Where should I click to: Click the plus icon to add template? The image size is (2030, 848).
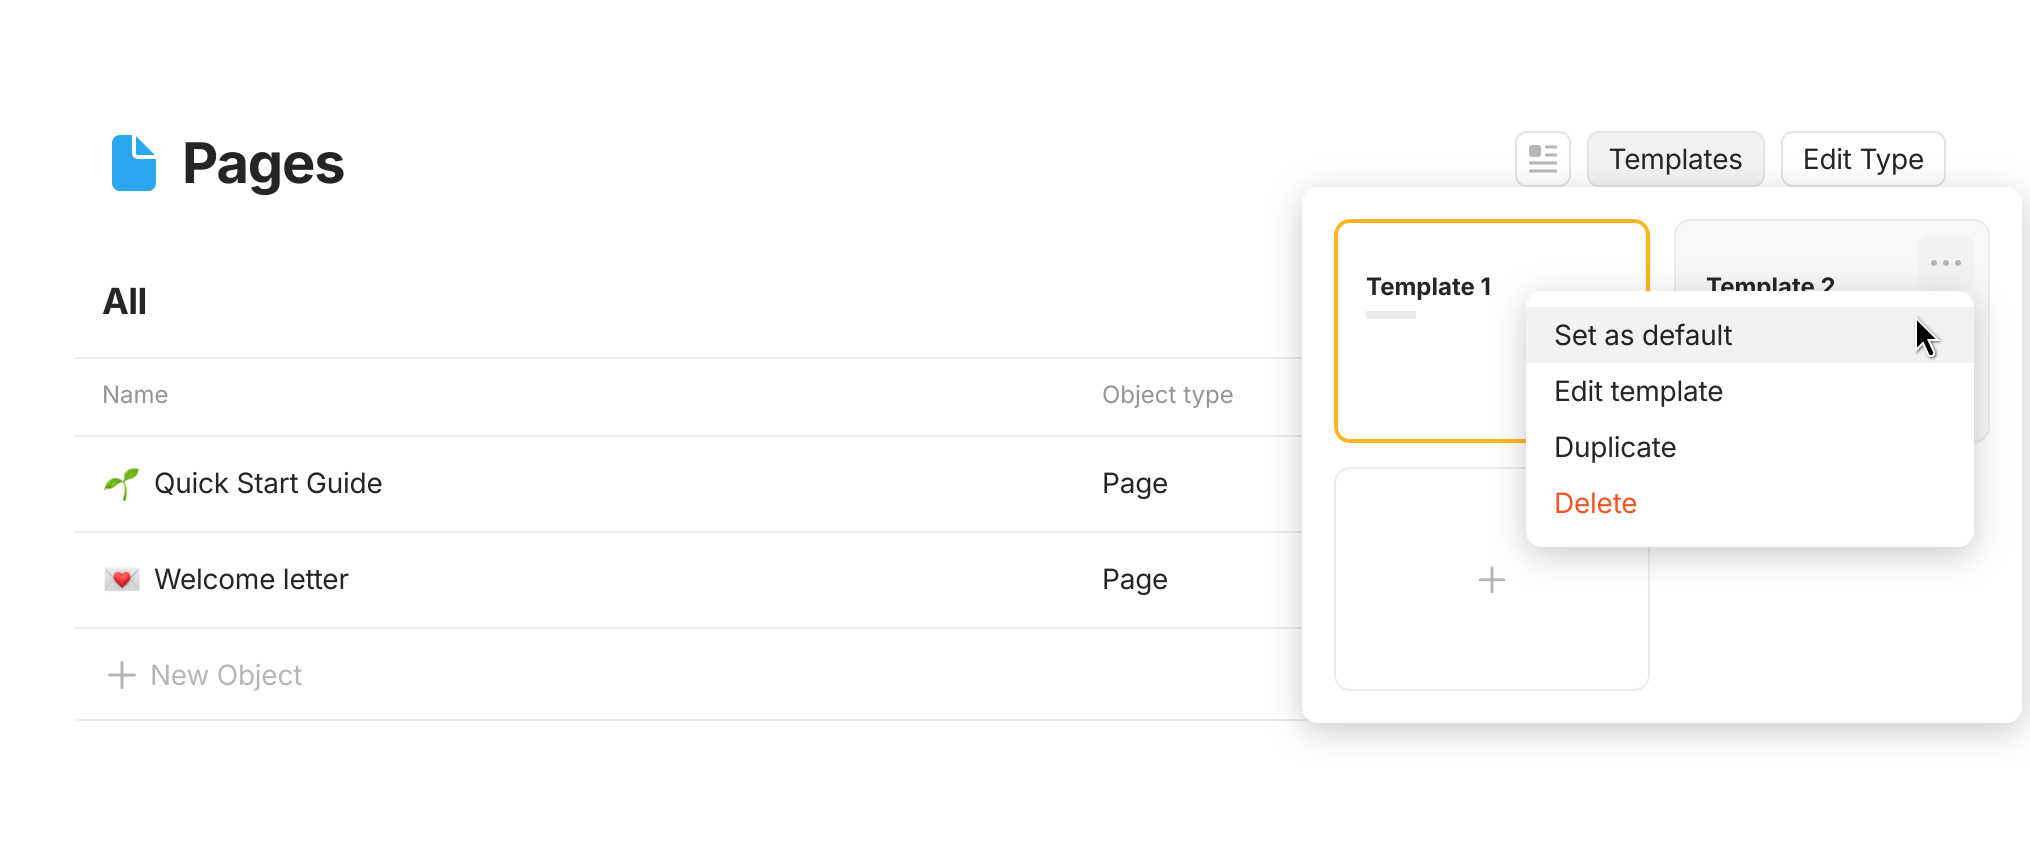[x=1491, y=580]
